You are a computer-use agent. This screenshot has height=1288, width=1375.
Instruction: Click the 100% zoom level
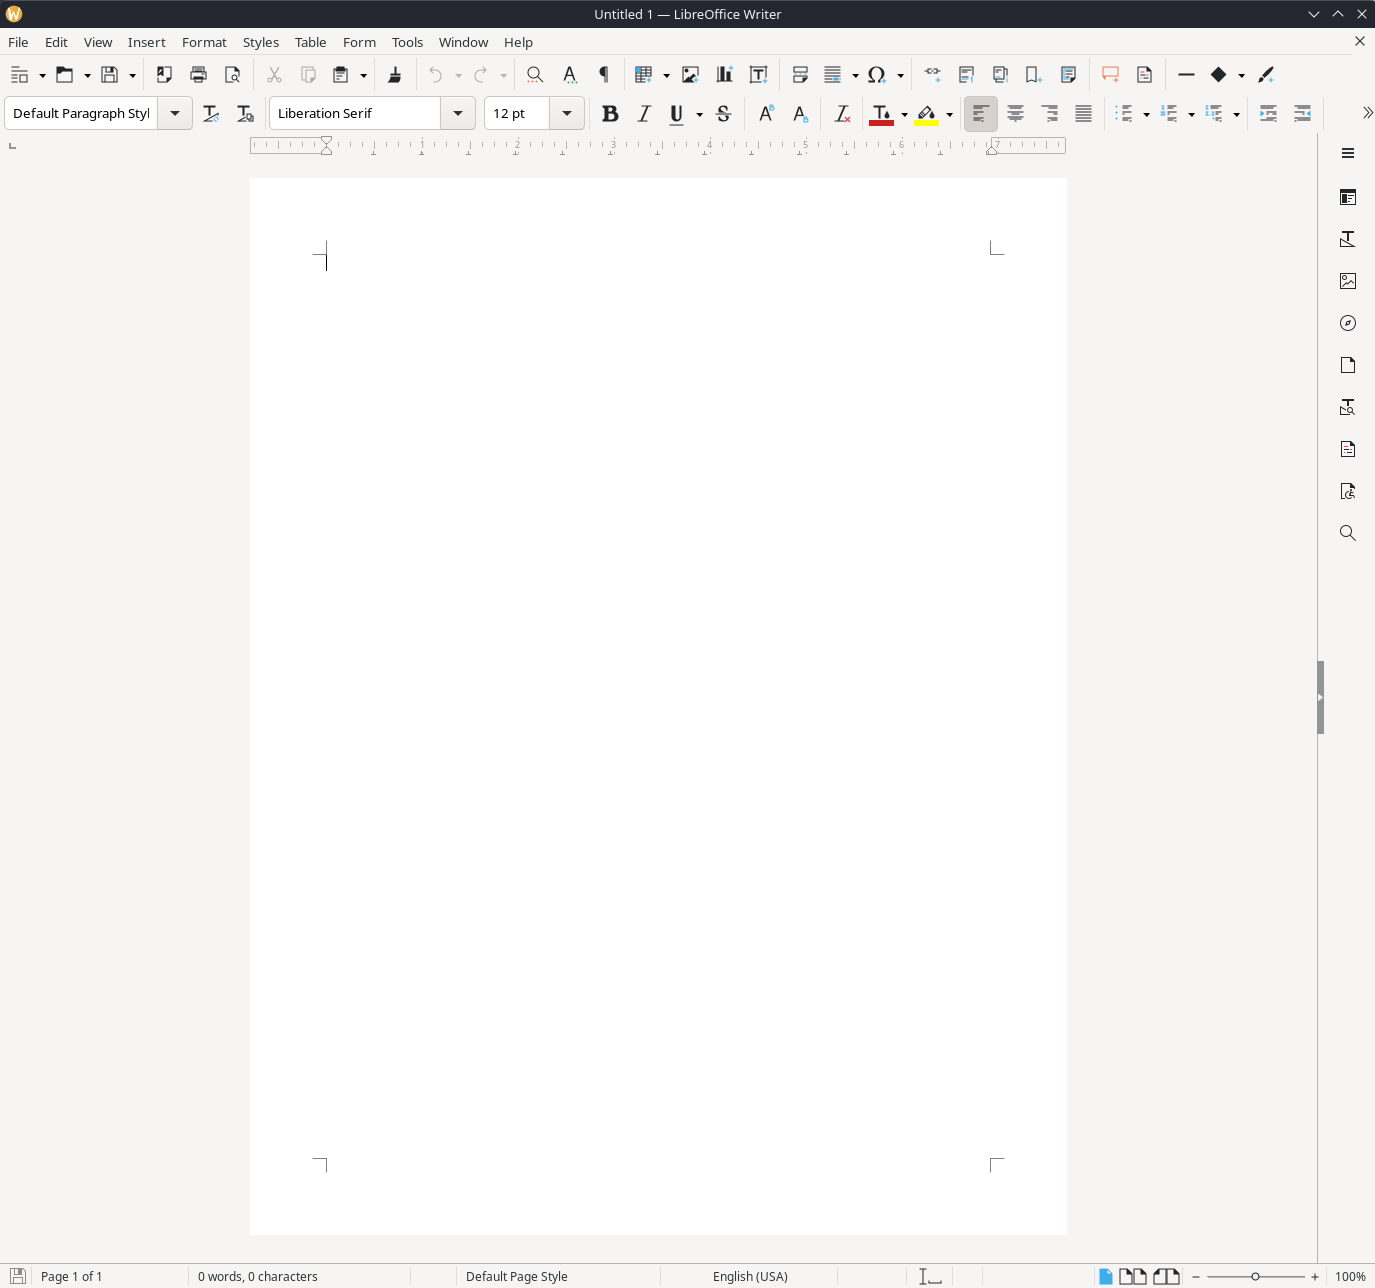1350,1276
